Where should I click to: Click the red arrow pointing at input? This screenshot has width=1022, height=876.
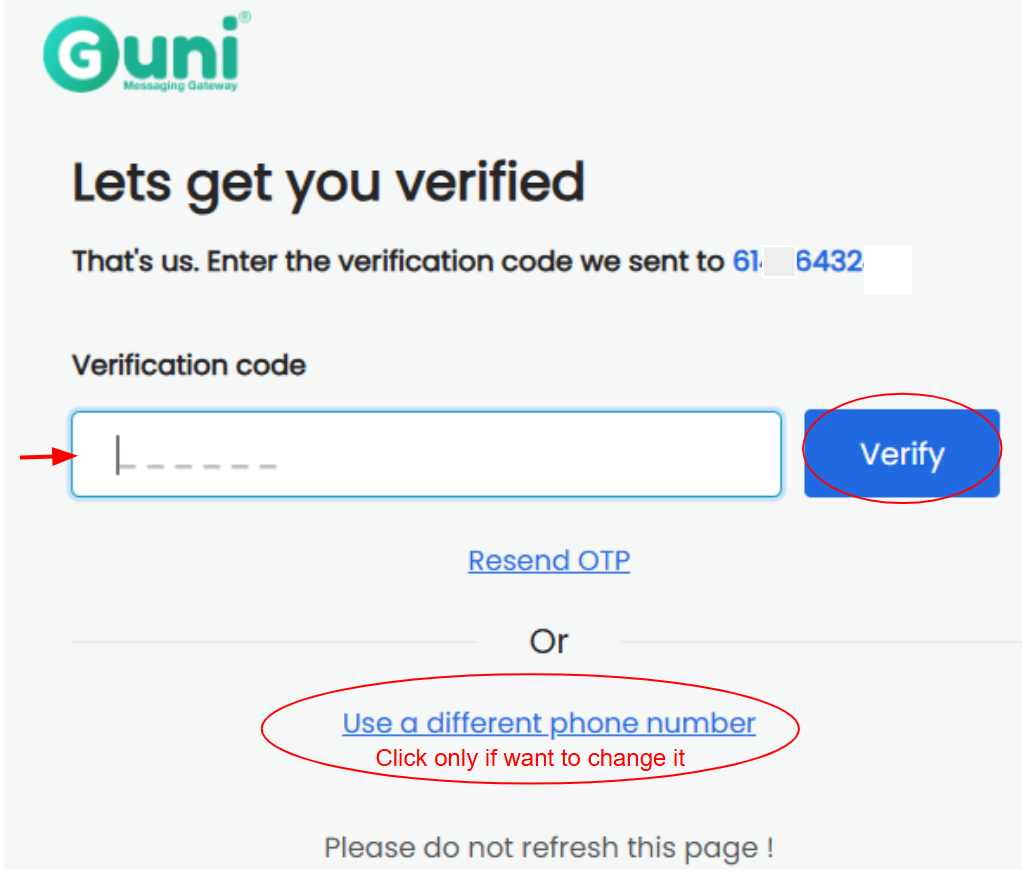point(49,456)
